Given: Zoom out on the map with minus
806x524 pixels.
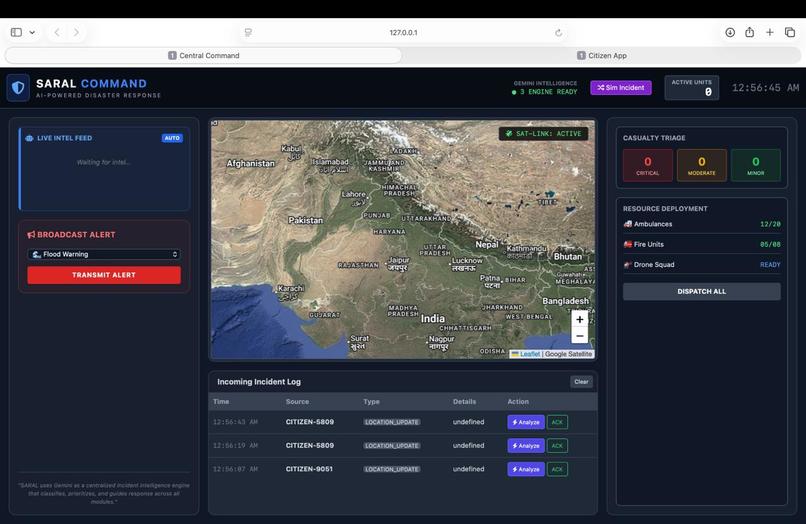Looking at the screenshot, I should click(x=579, y=336).
